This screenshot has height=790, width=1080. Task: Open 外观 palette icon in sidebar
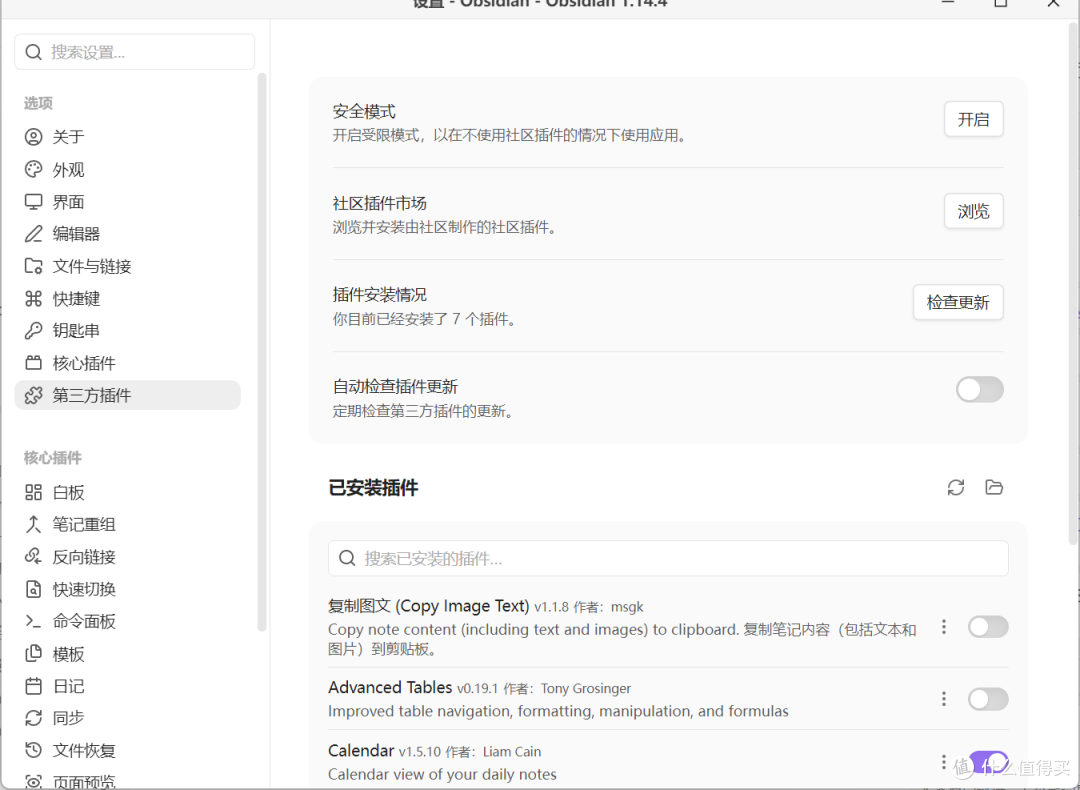tap(33, 169)
